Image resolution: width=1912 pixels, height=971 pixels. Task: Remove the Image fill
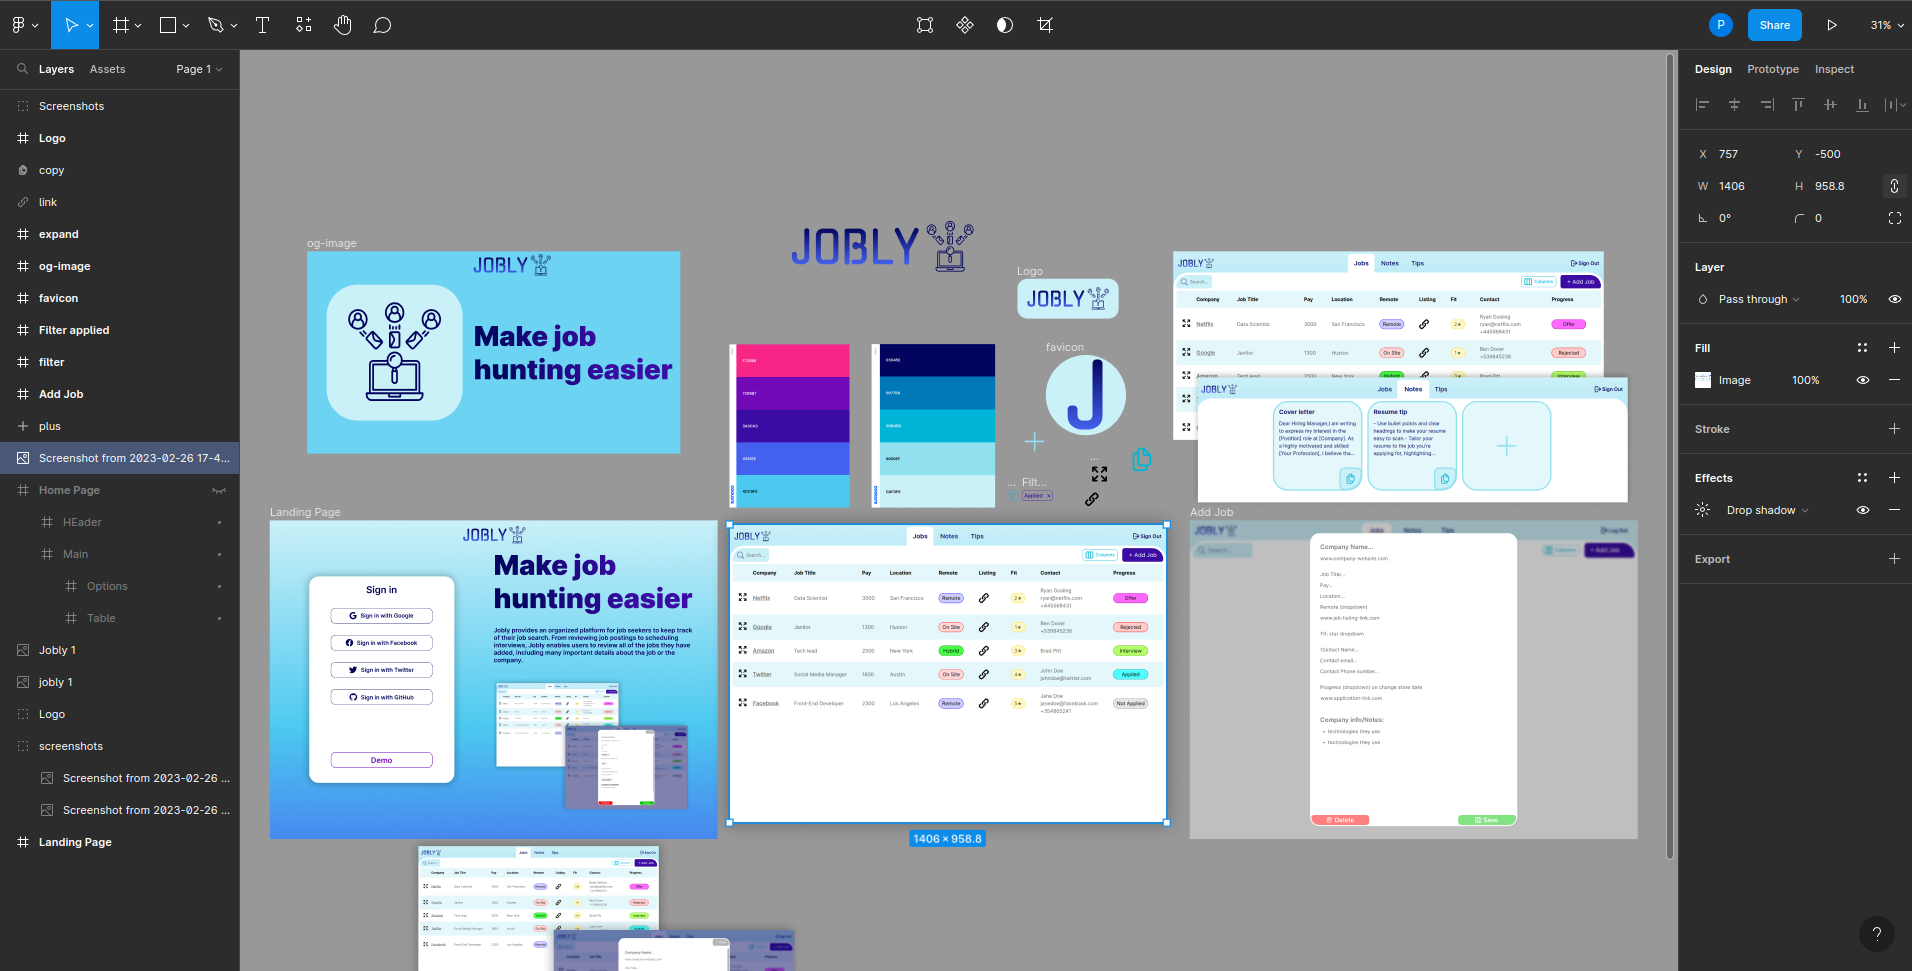click(1894, 380)
